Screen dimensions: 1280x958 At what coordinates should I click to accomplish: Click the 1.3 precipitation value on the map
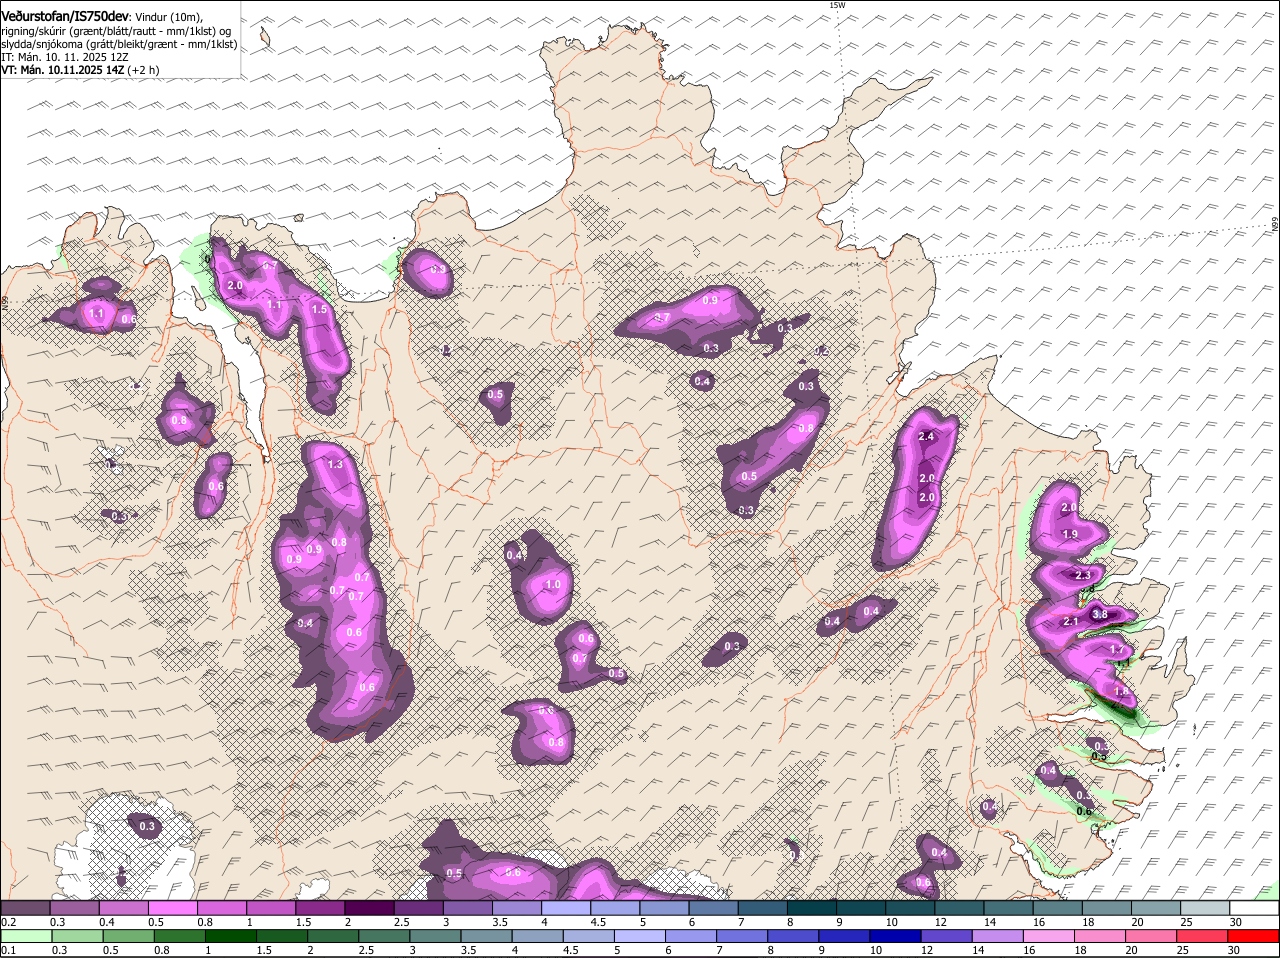click(335, 464)
